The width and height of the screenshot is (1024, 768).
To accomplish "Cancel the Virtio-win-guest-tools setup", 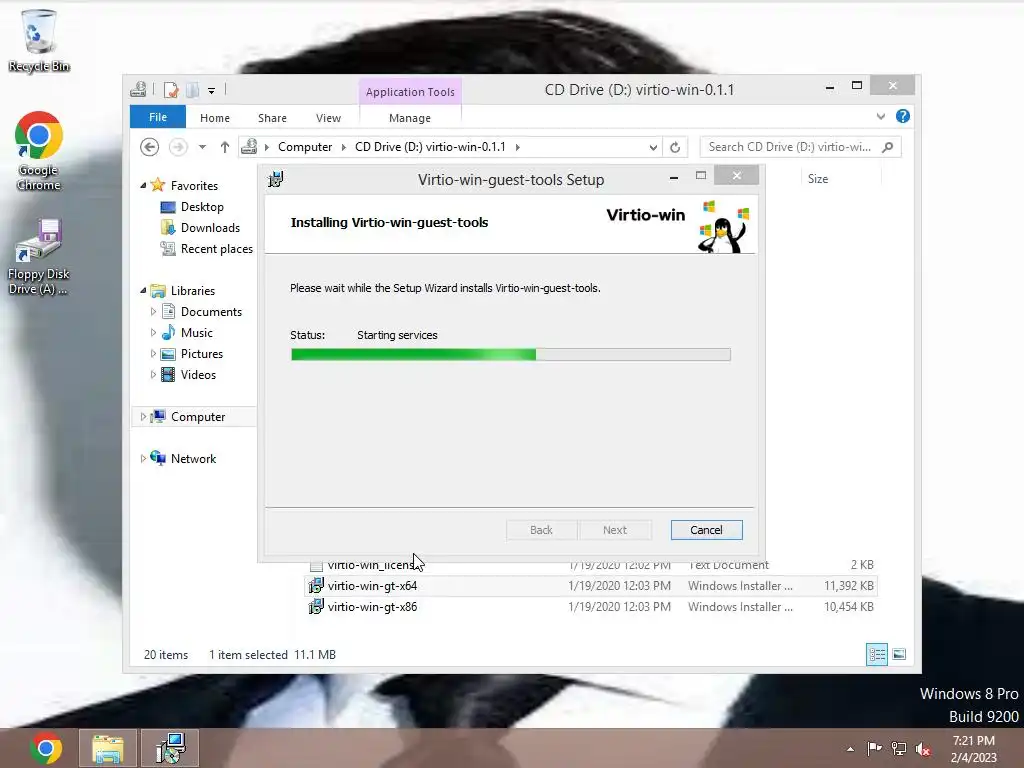I will 707,530.
